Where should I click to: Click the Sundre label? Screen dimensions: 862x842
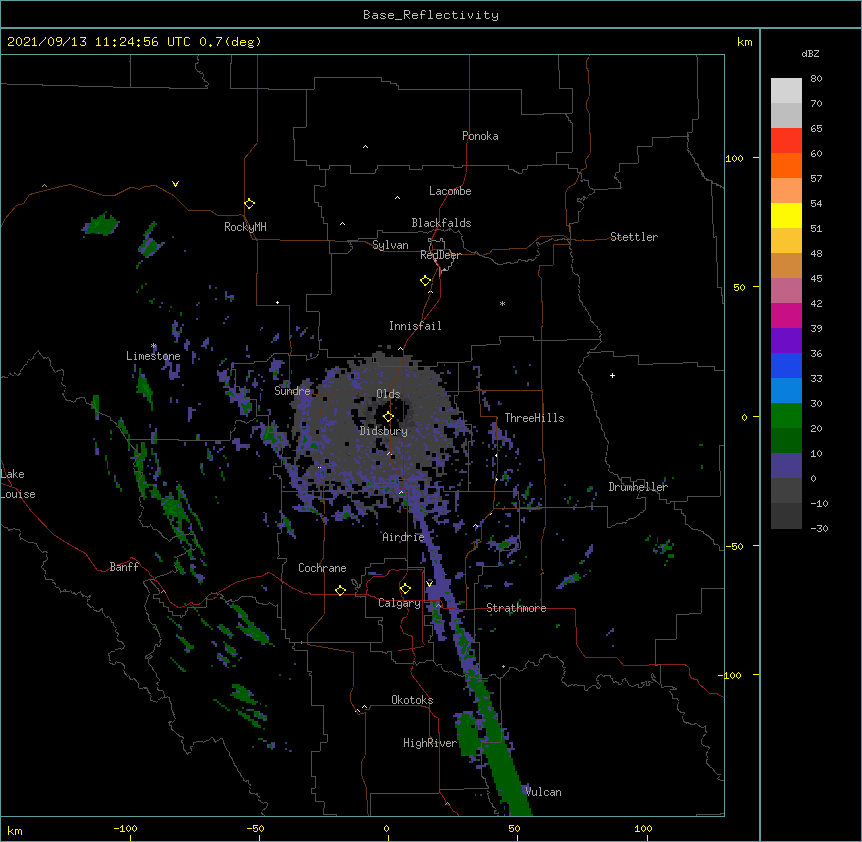click(292, 391)
